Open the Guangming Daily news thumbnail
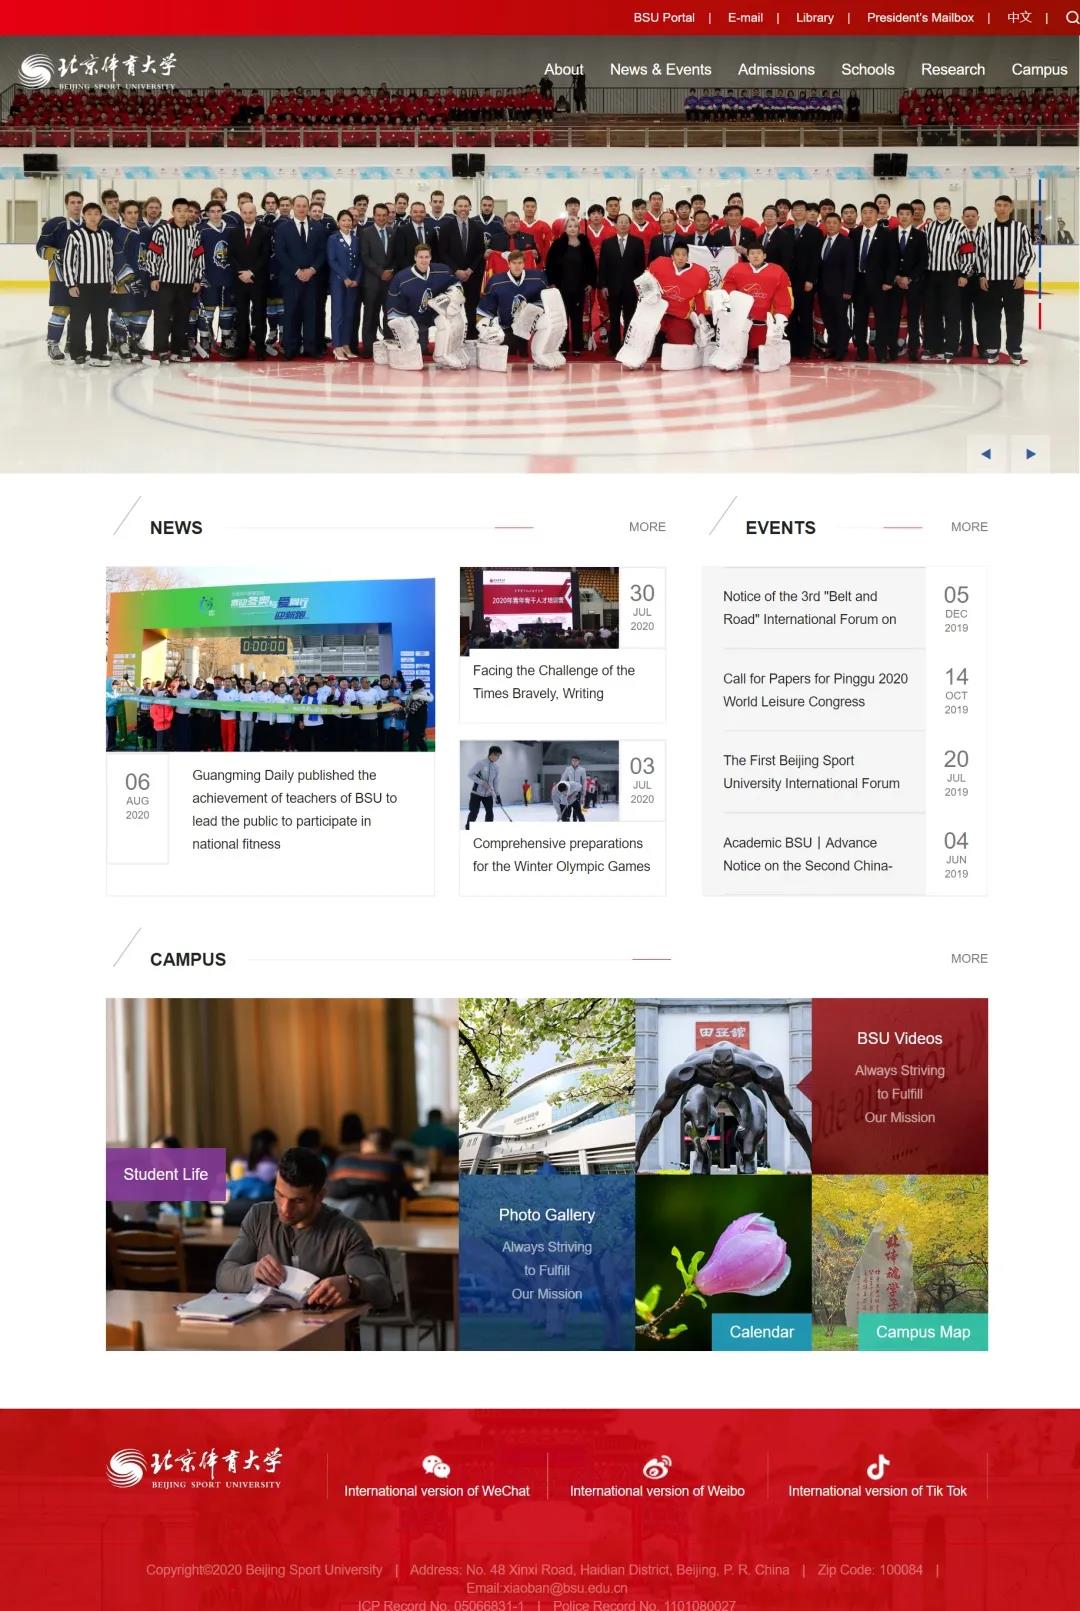Screen dimensions: 1080x1611 [x=270, y=659]
